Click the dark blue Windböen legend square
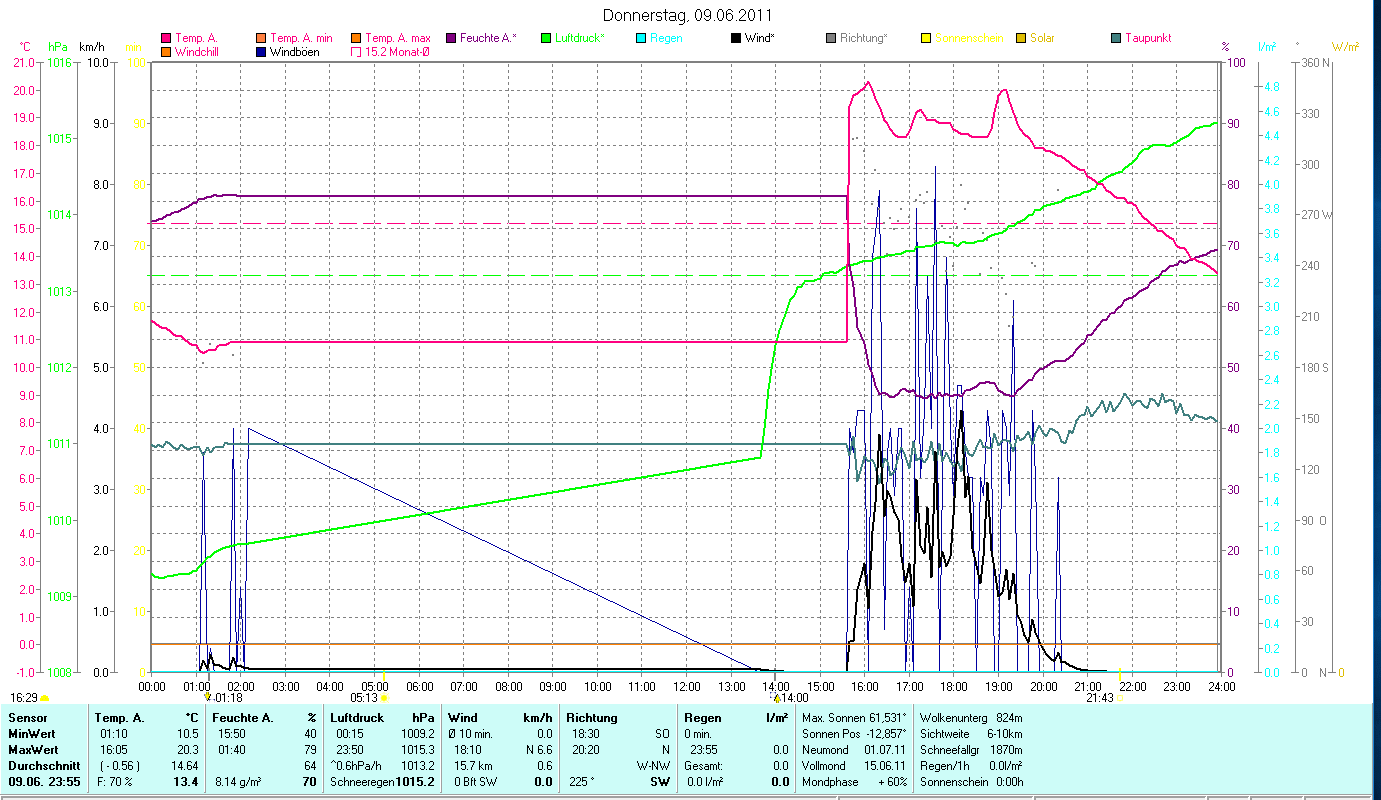 (x=260, y=52)
